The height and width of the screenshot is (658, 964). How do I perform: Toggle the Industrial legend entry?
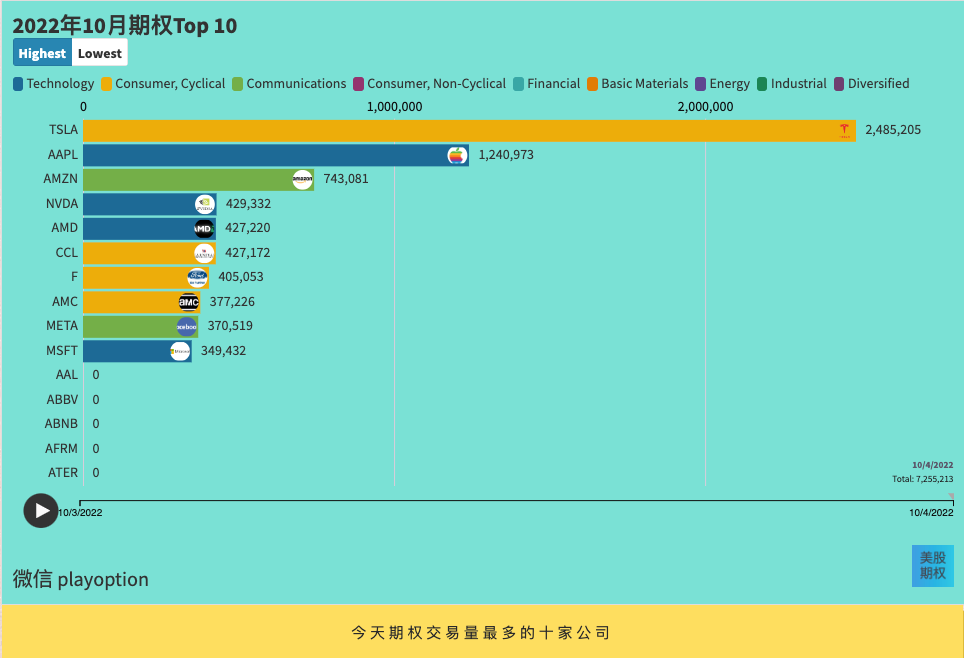point(792,84)
